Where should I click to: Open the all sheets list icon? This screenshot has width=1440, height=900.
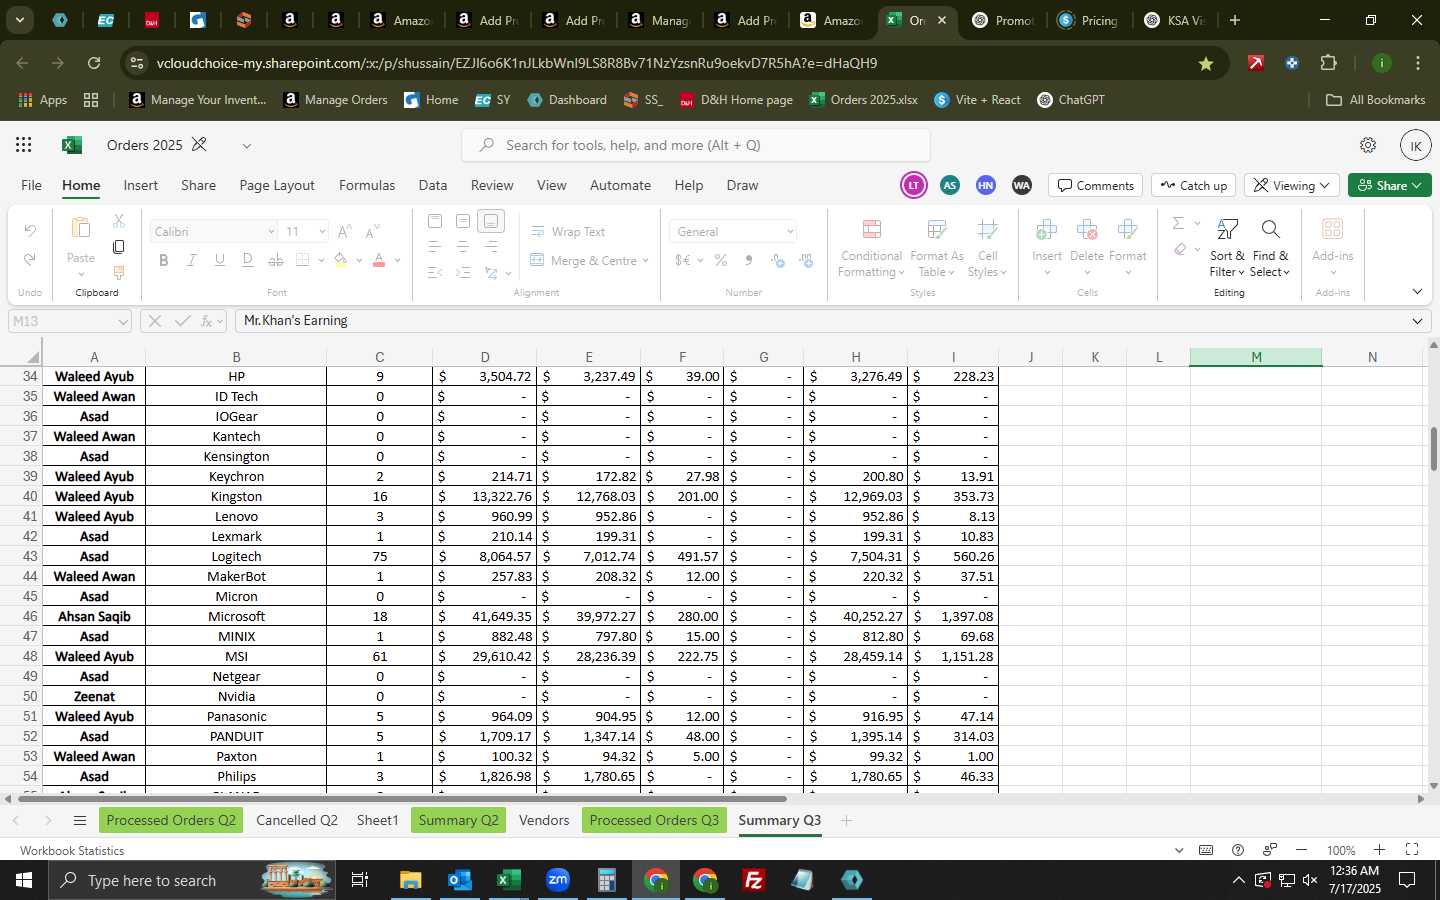pos(80,821)
